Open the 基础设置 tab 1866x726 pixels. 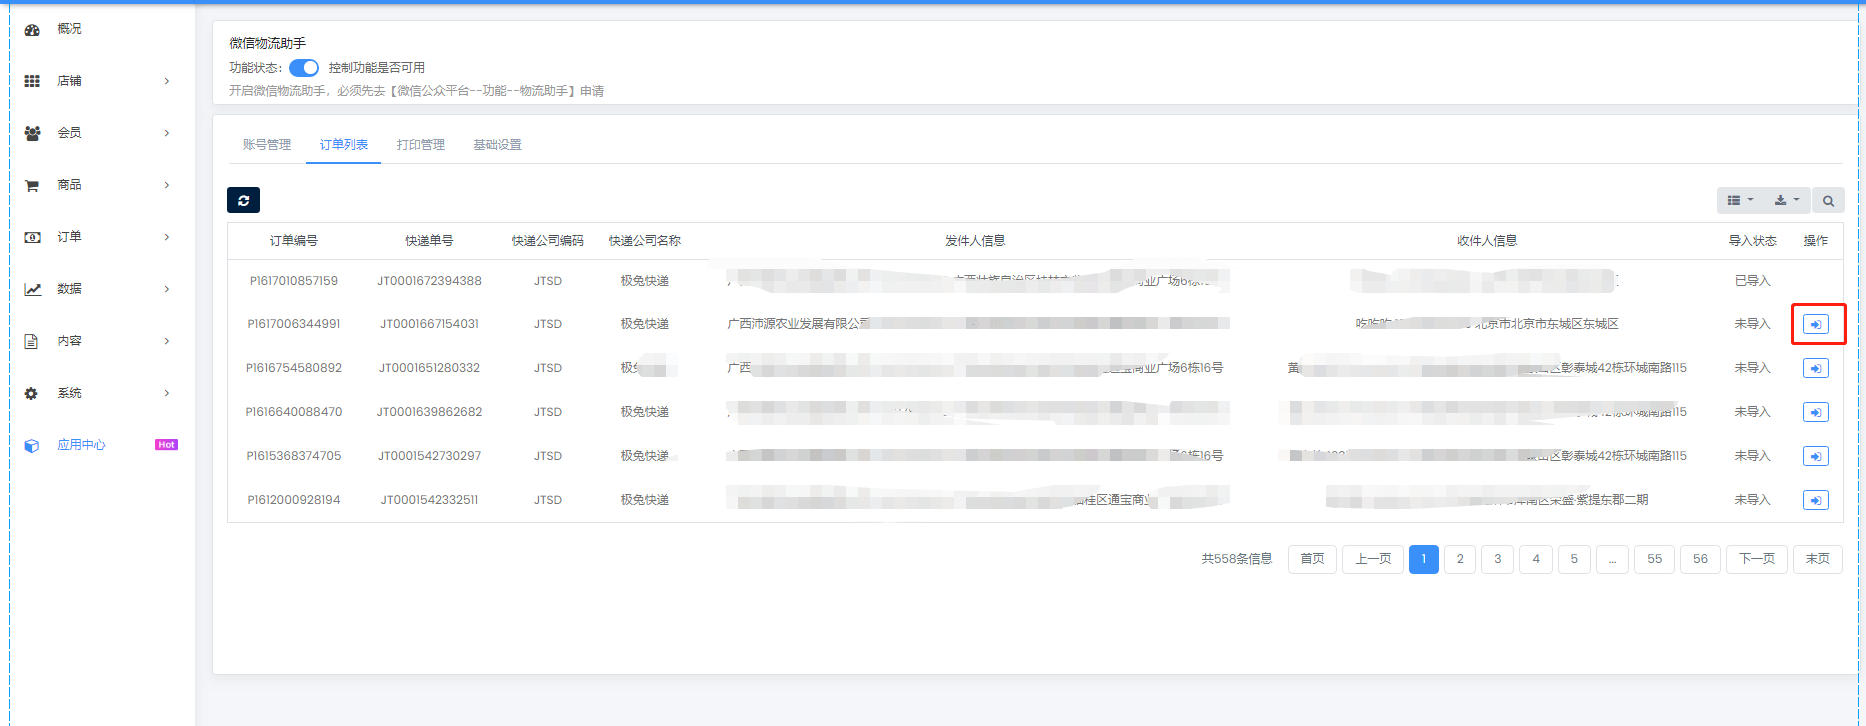497,145
